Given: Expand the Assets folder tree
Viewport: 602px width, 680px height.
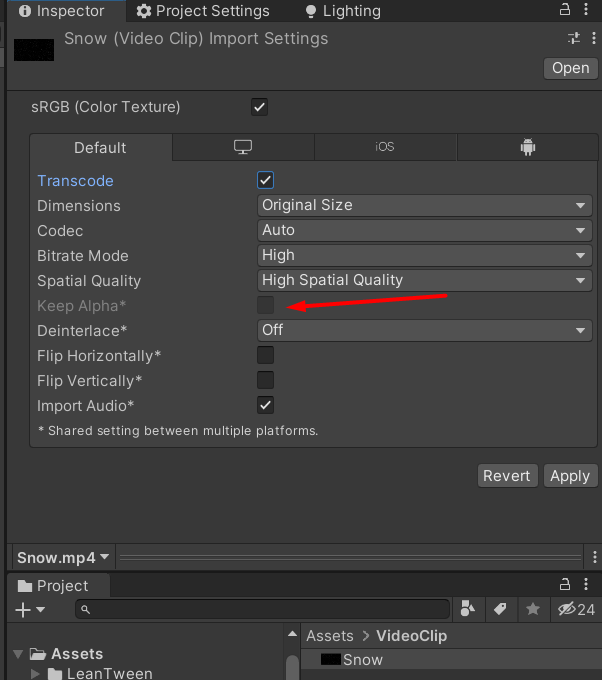Looking at the screenshot, I should pos(18,654).
